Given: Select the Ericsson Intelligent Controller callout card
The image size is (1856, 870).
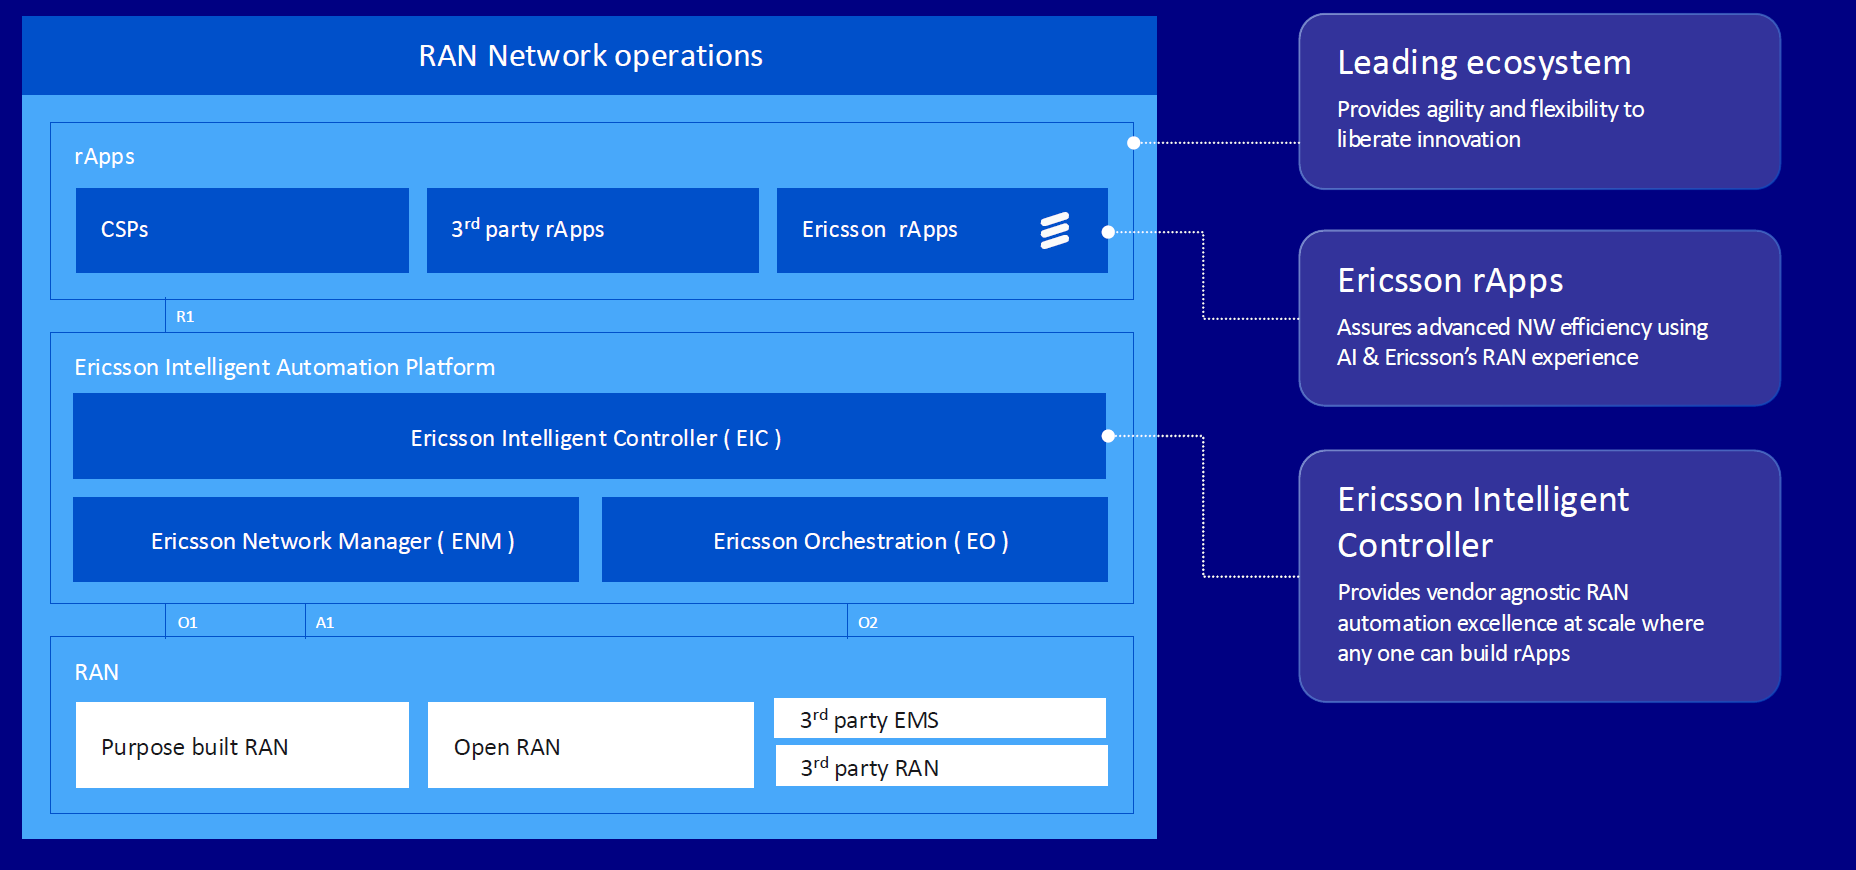Looking at the screenshot, I should point(1539,576).
